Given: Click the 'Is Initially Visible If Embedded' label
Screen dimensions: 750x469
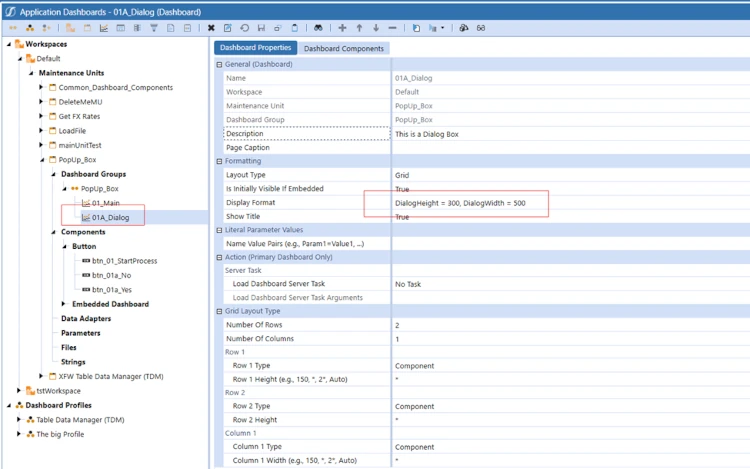Looking at the screenshot, I should click(275, 189).
